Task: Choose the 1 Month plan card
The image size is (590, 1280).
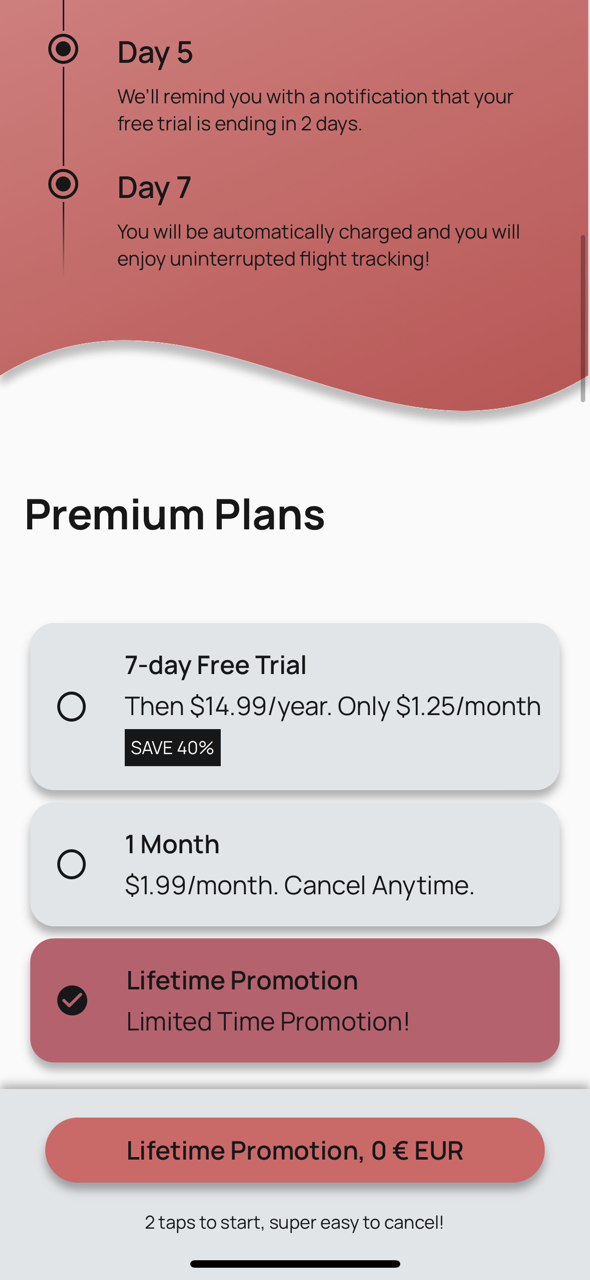Action: click(295, 864)
